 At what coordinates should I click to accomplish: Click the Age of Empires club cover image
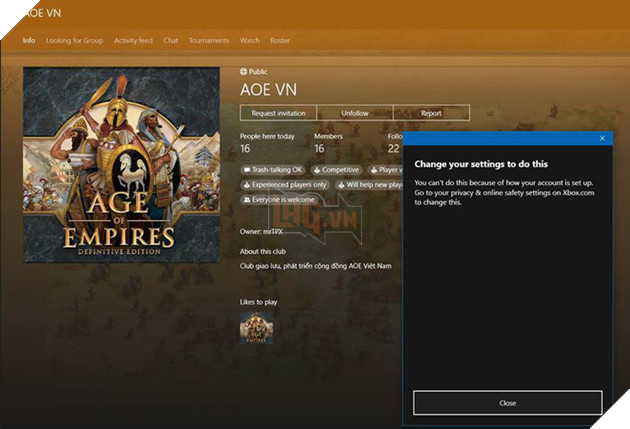click(x=121, y=165)
